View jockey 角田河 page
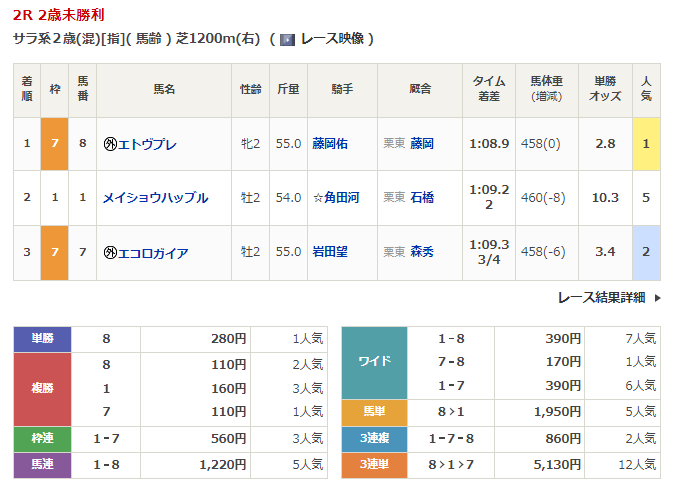The image size is (673, 486). [x=335, y=198]
